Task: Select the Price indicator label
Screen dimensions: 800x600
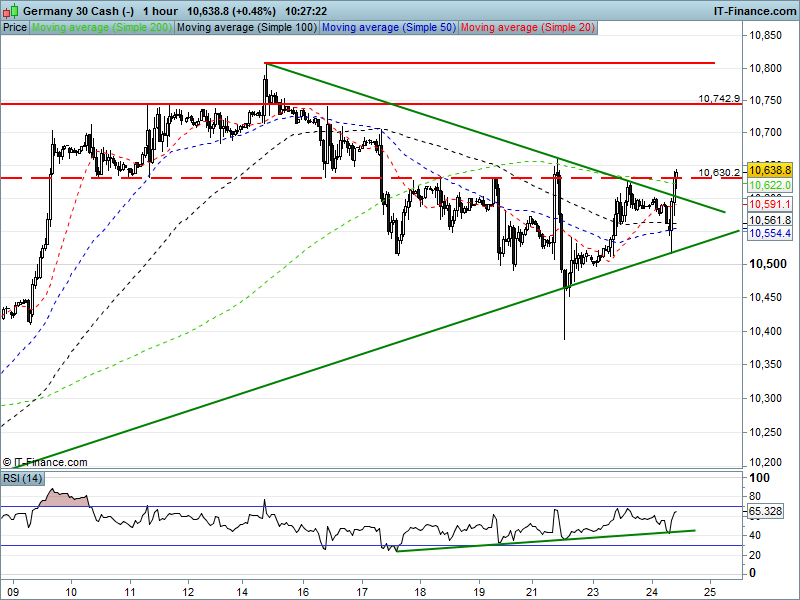Action: coord(15,28)
